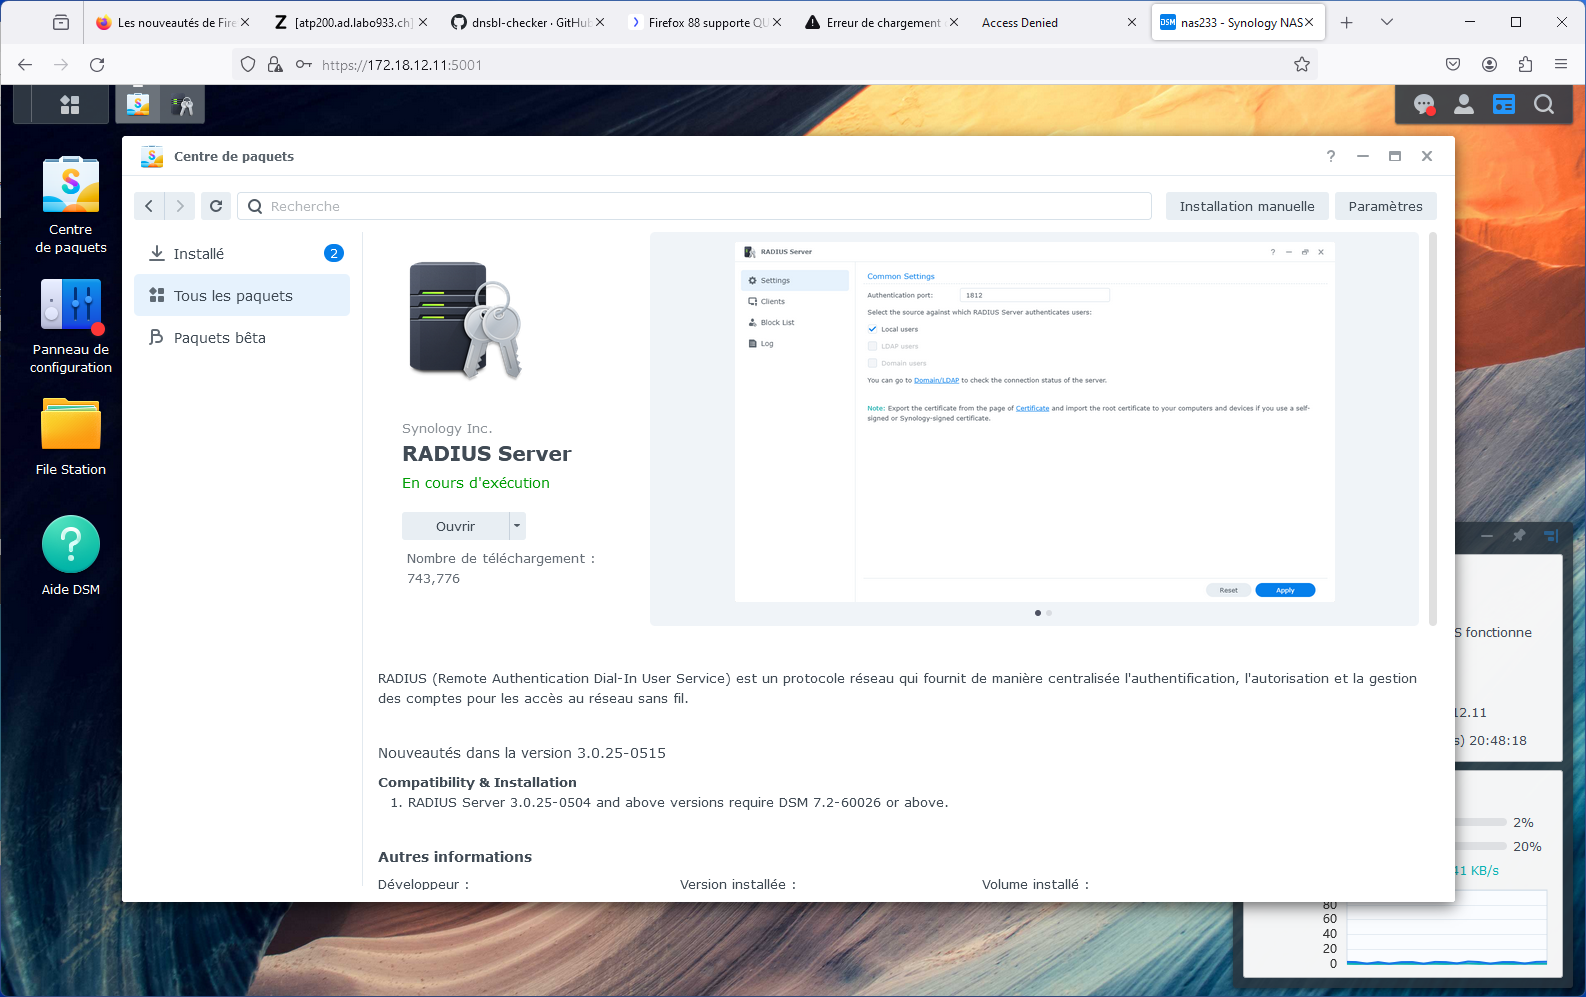Click Nouveautés dans la version 3.0.25-0515
The height and width of the screenshot is (997, 1586).
[522, 753]
